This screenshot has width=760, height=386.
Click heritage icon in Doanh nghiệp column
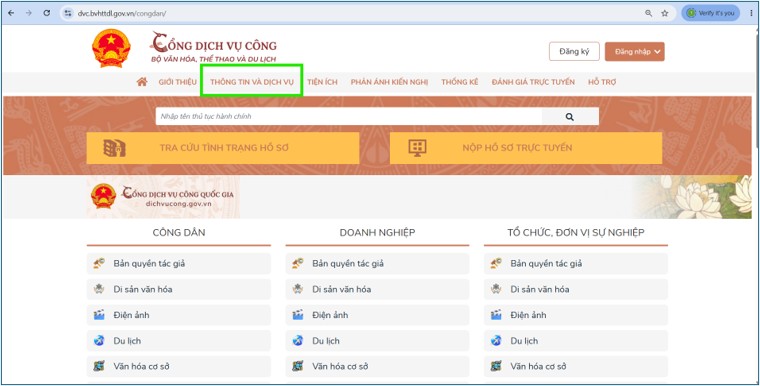point(298,289)
